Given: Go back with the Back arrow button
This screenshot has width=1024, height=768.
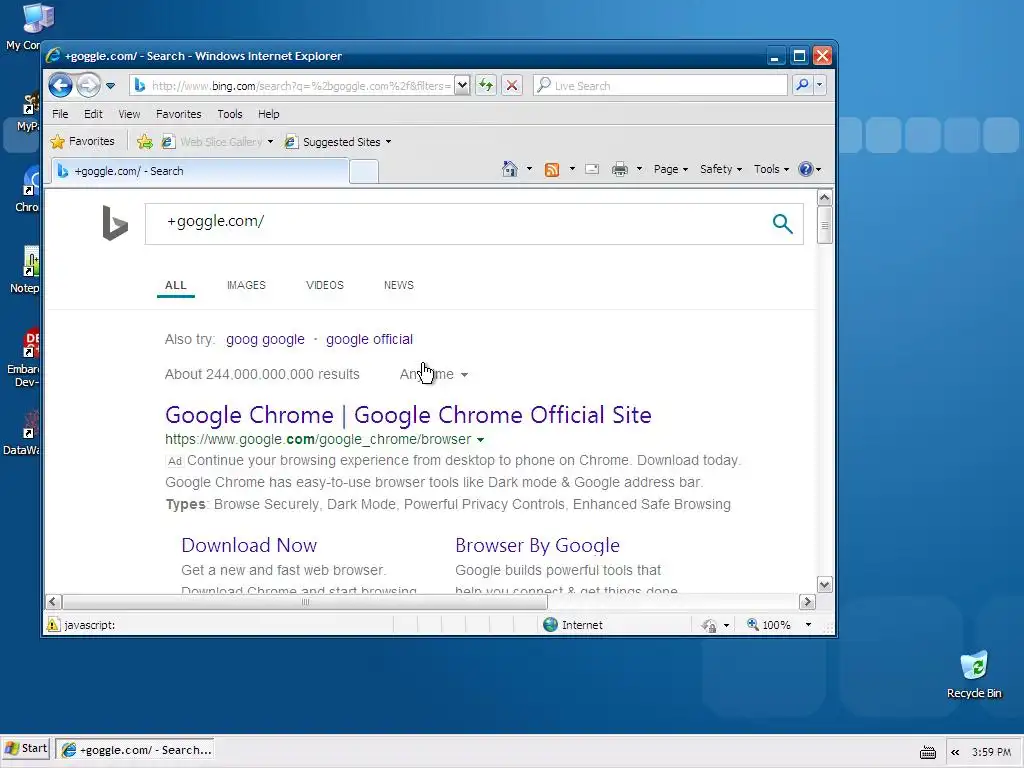Looking at the screenshot, I should point(60,85).
